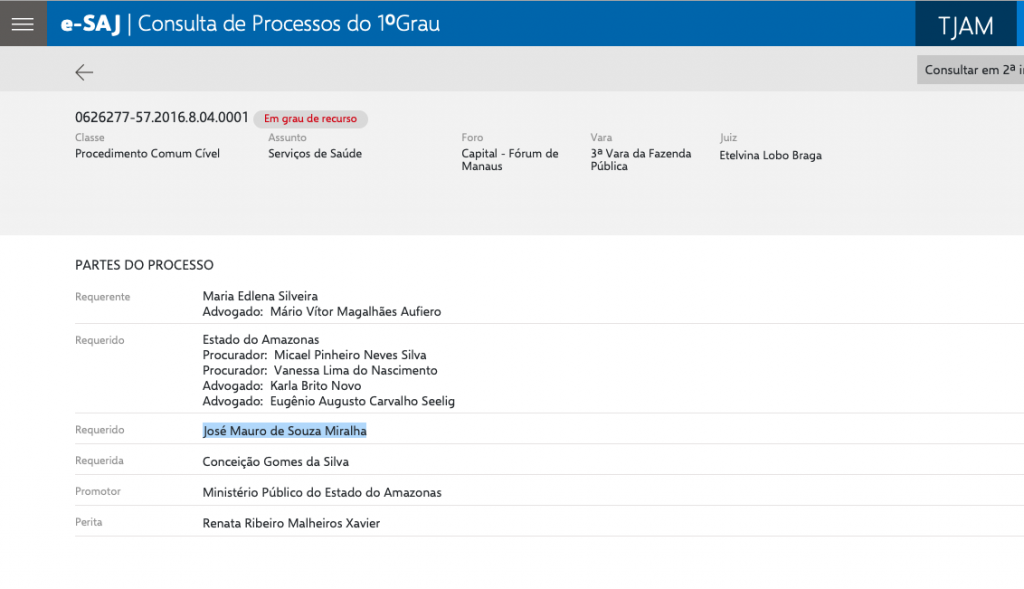Click the 'Assunto' field label
Image resolution: width=1024 pixels, height=589 pixels.
(287, 138)
